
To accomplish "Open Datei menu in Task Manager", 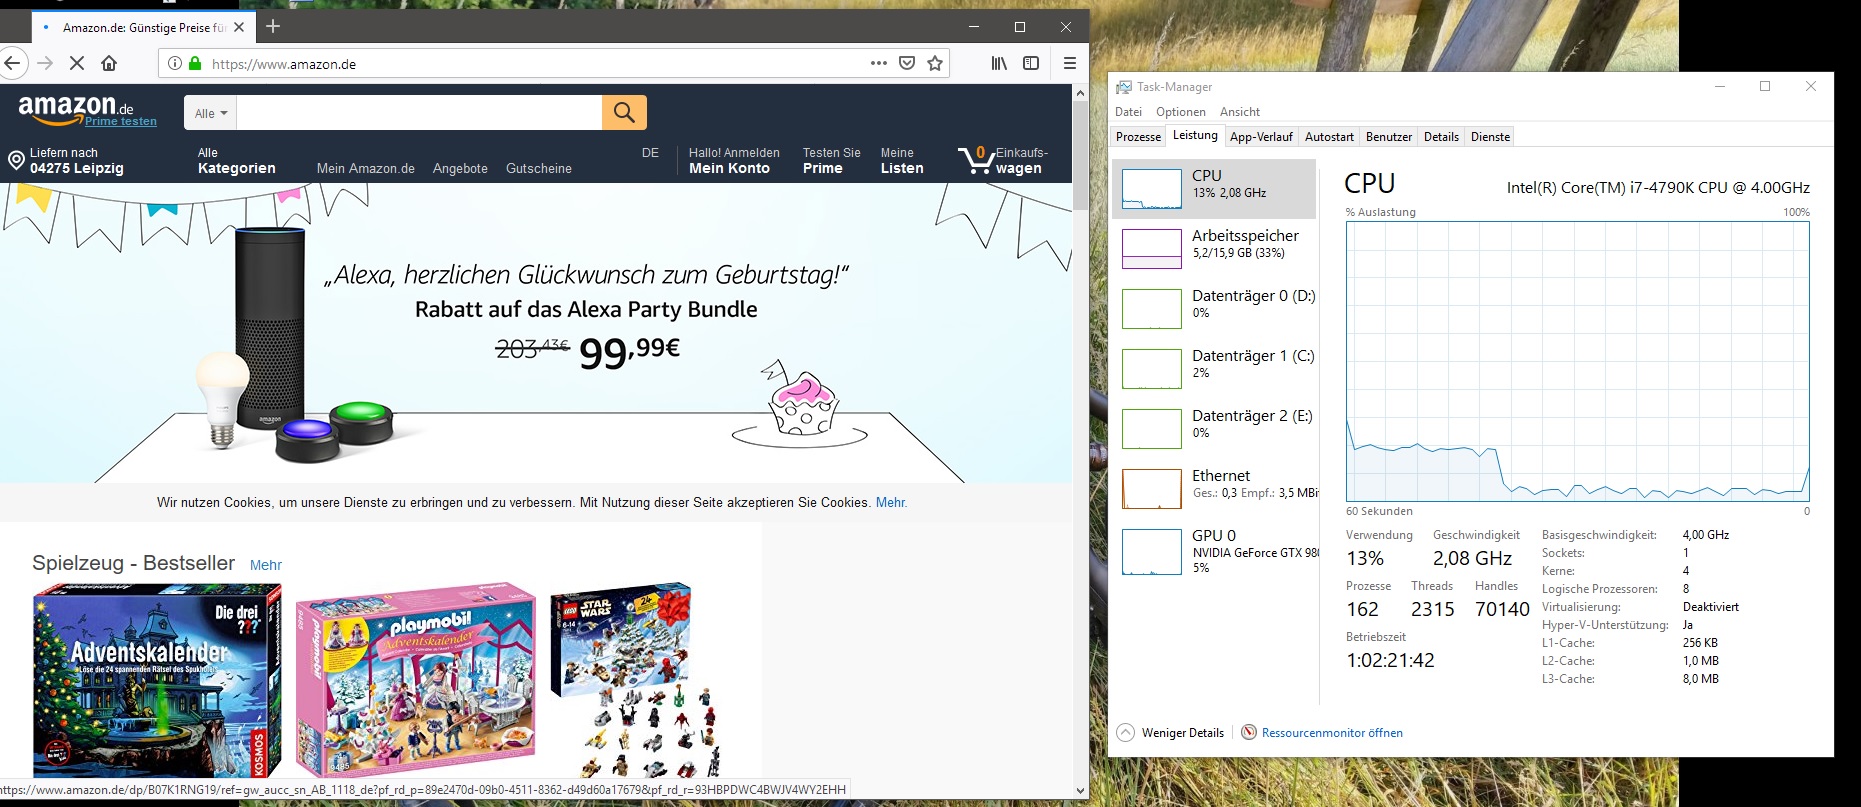I will click(x=1128, y=112).
